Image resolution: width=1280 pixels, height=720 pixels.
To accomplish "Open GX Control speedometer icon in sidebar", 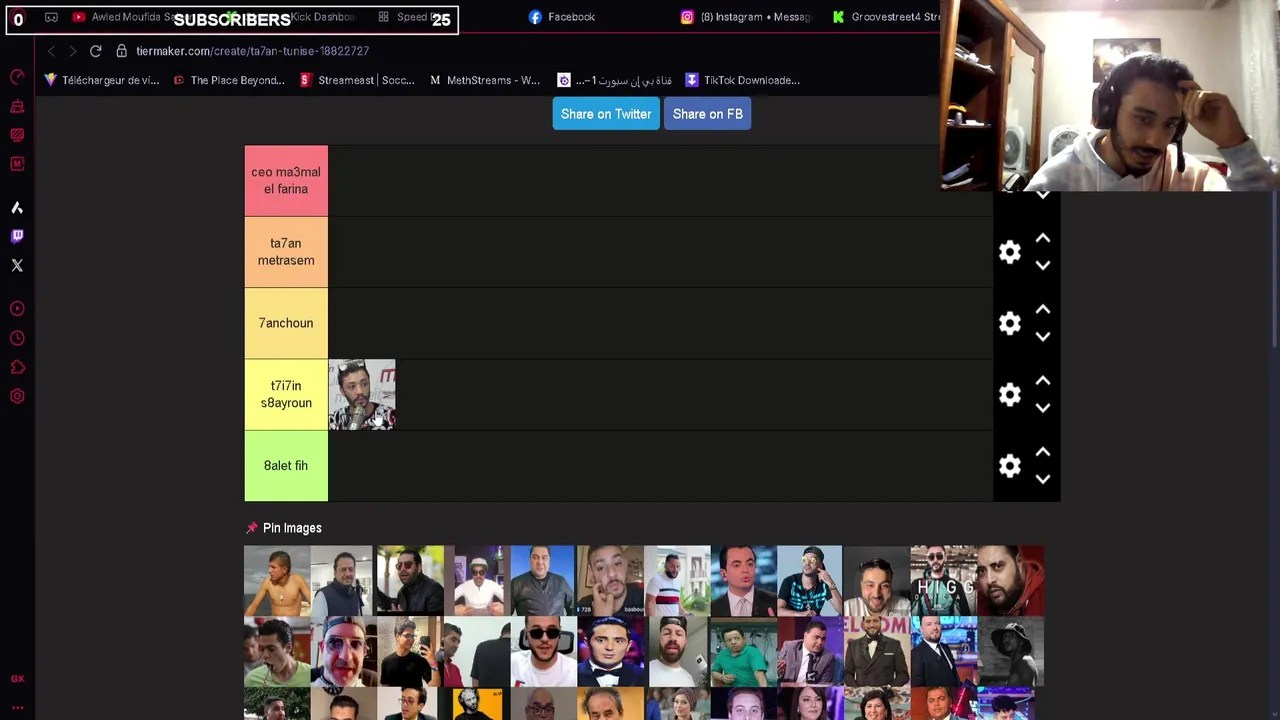I will [17, 77].
